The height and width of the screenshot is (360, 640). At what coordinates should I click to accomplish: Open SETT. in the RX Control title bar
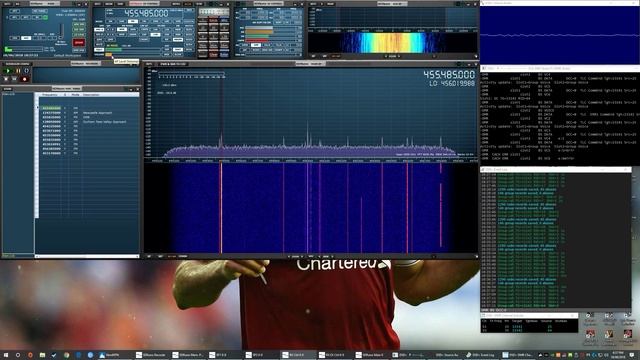click(98, 4)
